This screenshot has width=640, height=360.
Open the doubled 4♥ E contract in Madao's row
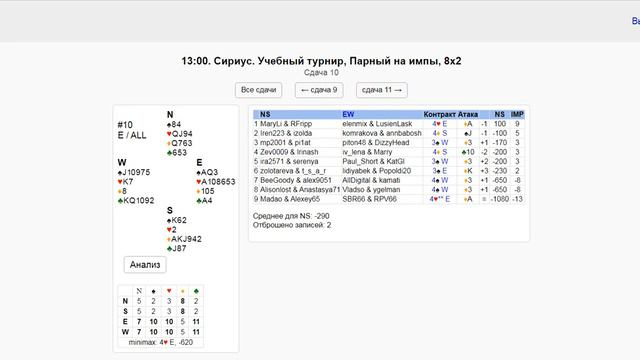point(440,199)
